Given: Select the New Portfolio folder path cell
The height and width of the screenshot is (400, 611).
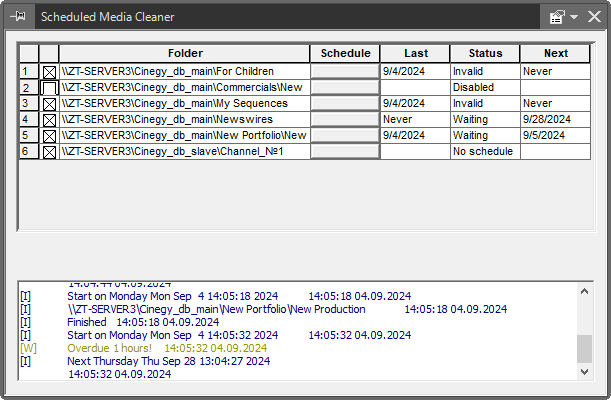Looking at the screenshot, I should point(184,136).
